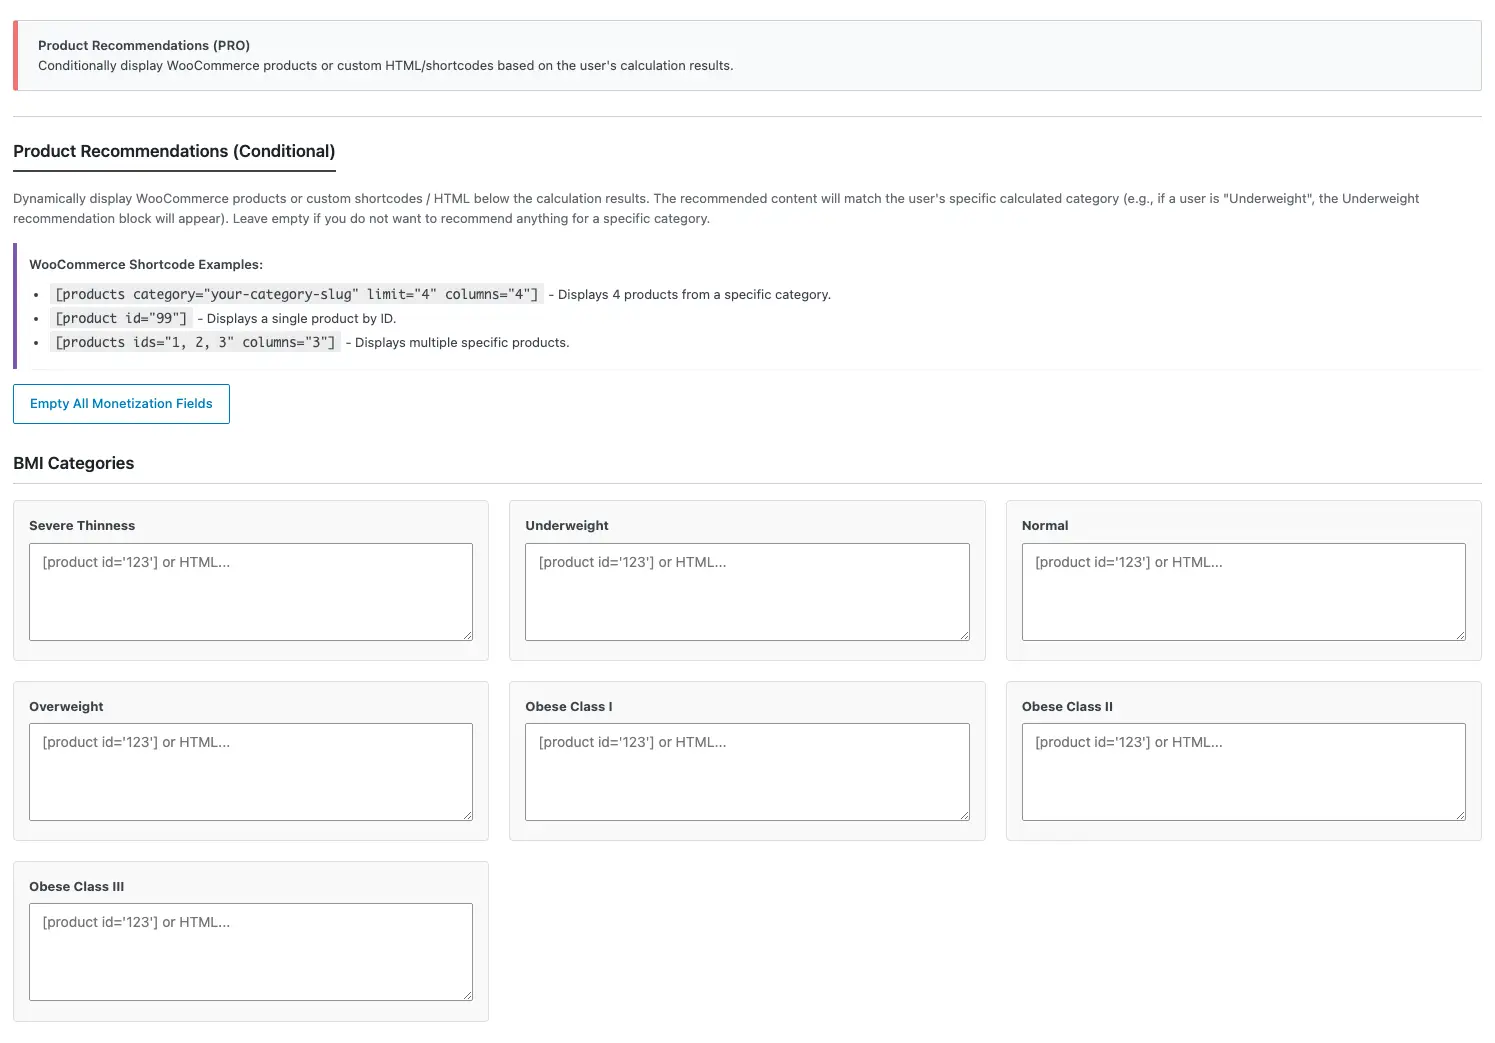Focus the Overweight recommendation textarea
The image size is (1495, 1043).
251,772
